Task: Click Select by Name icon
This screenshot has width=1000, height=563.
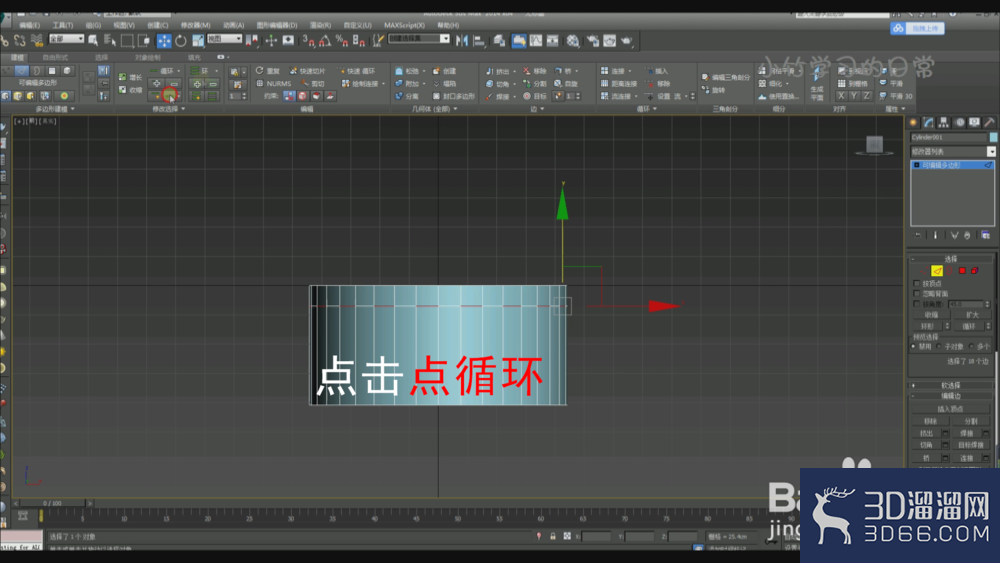Action: point(110,41)
